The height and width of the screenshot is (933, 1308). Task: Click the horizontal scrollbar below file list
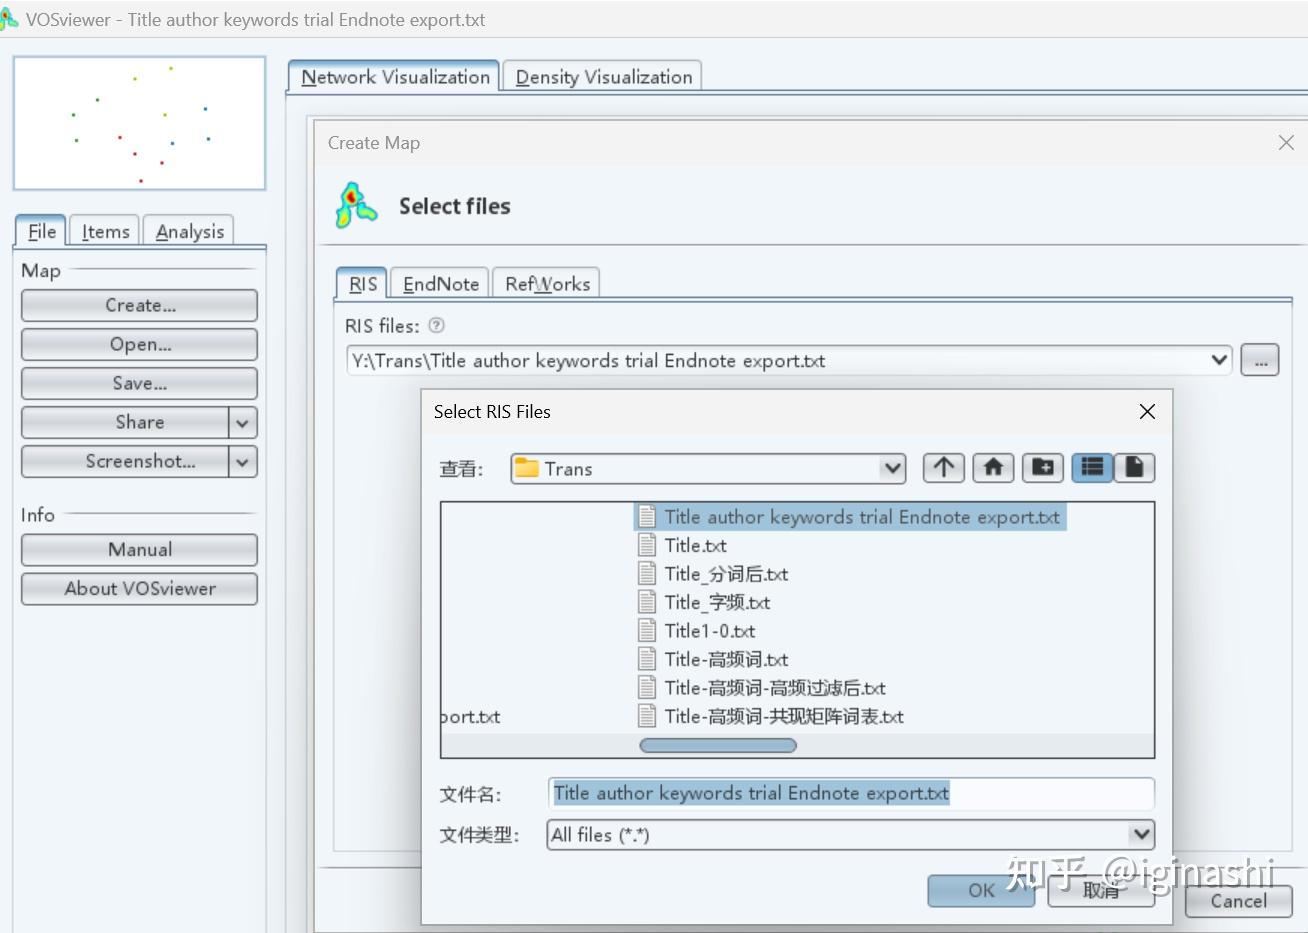pyautogui.click(x=717, y=745)
